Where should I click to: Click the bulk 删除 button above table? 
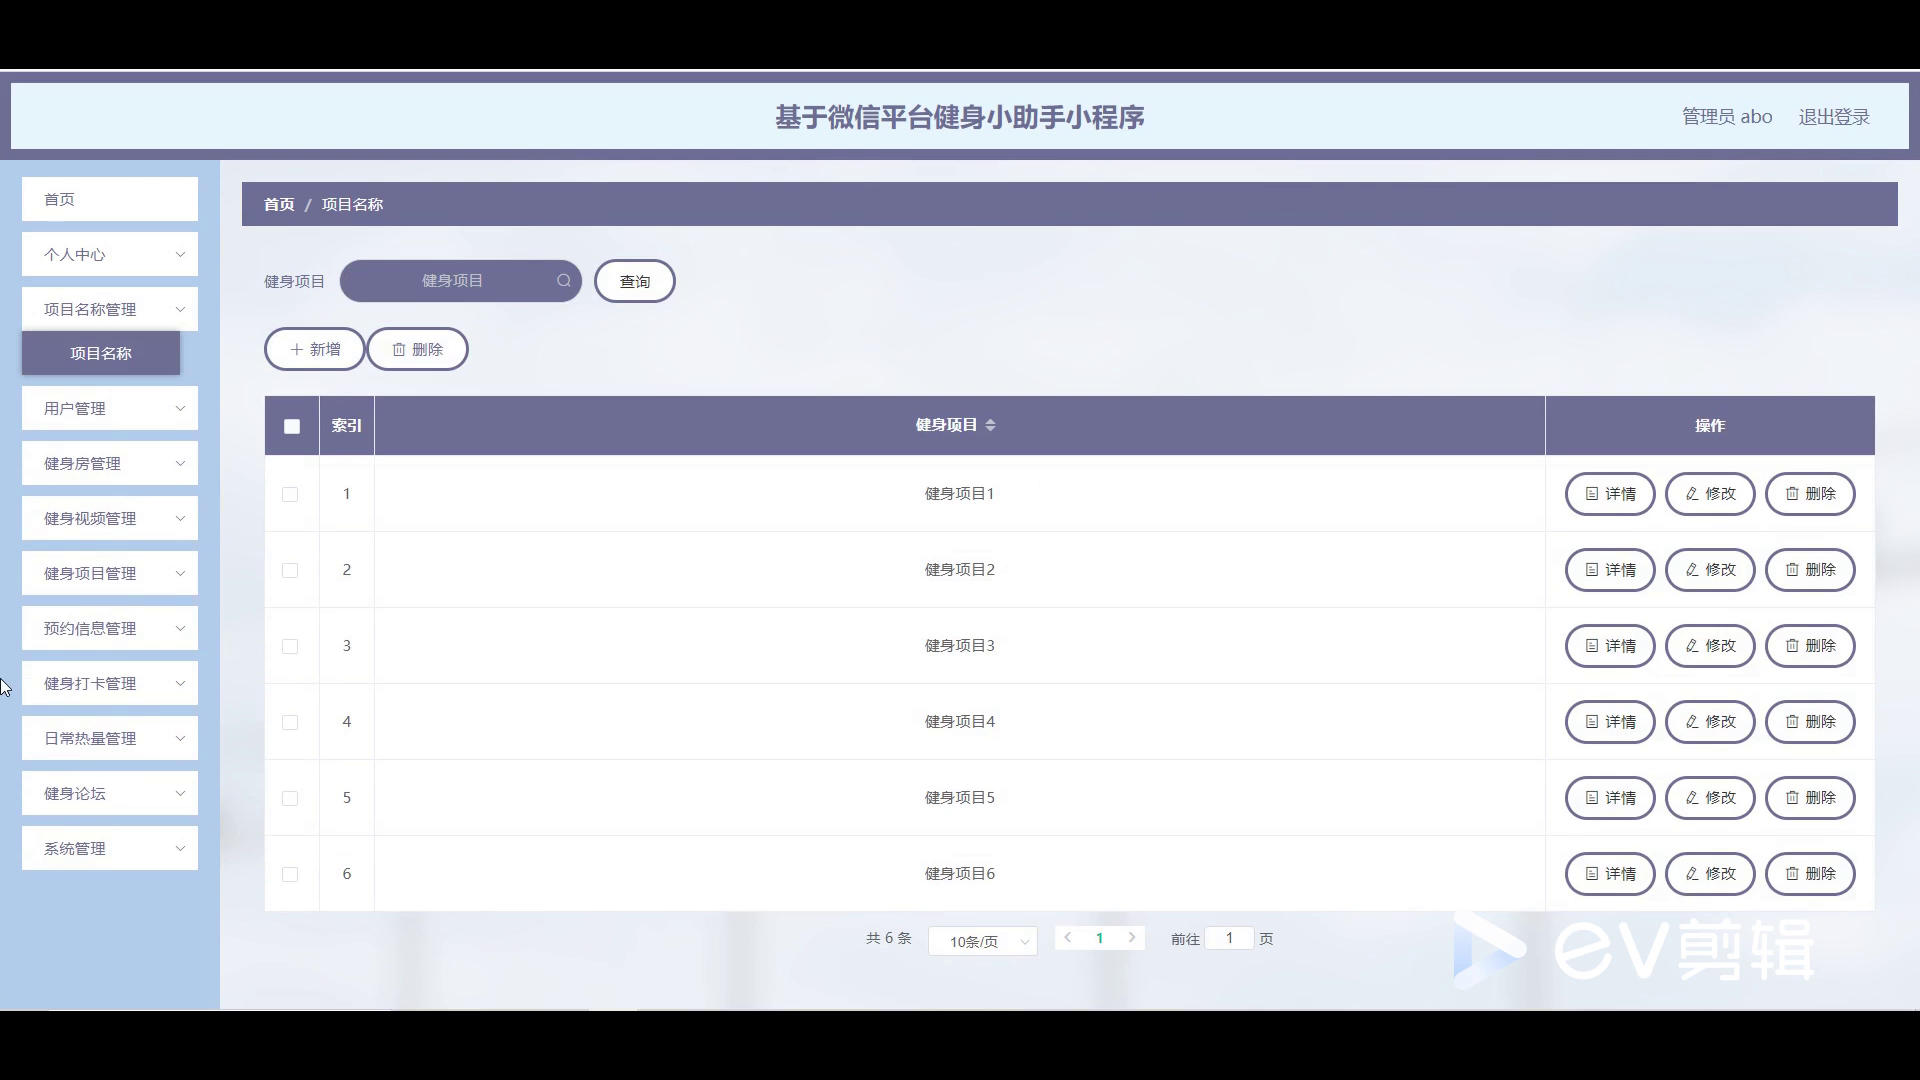(417, 350)
